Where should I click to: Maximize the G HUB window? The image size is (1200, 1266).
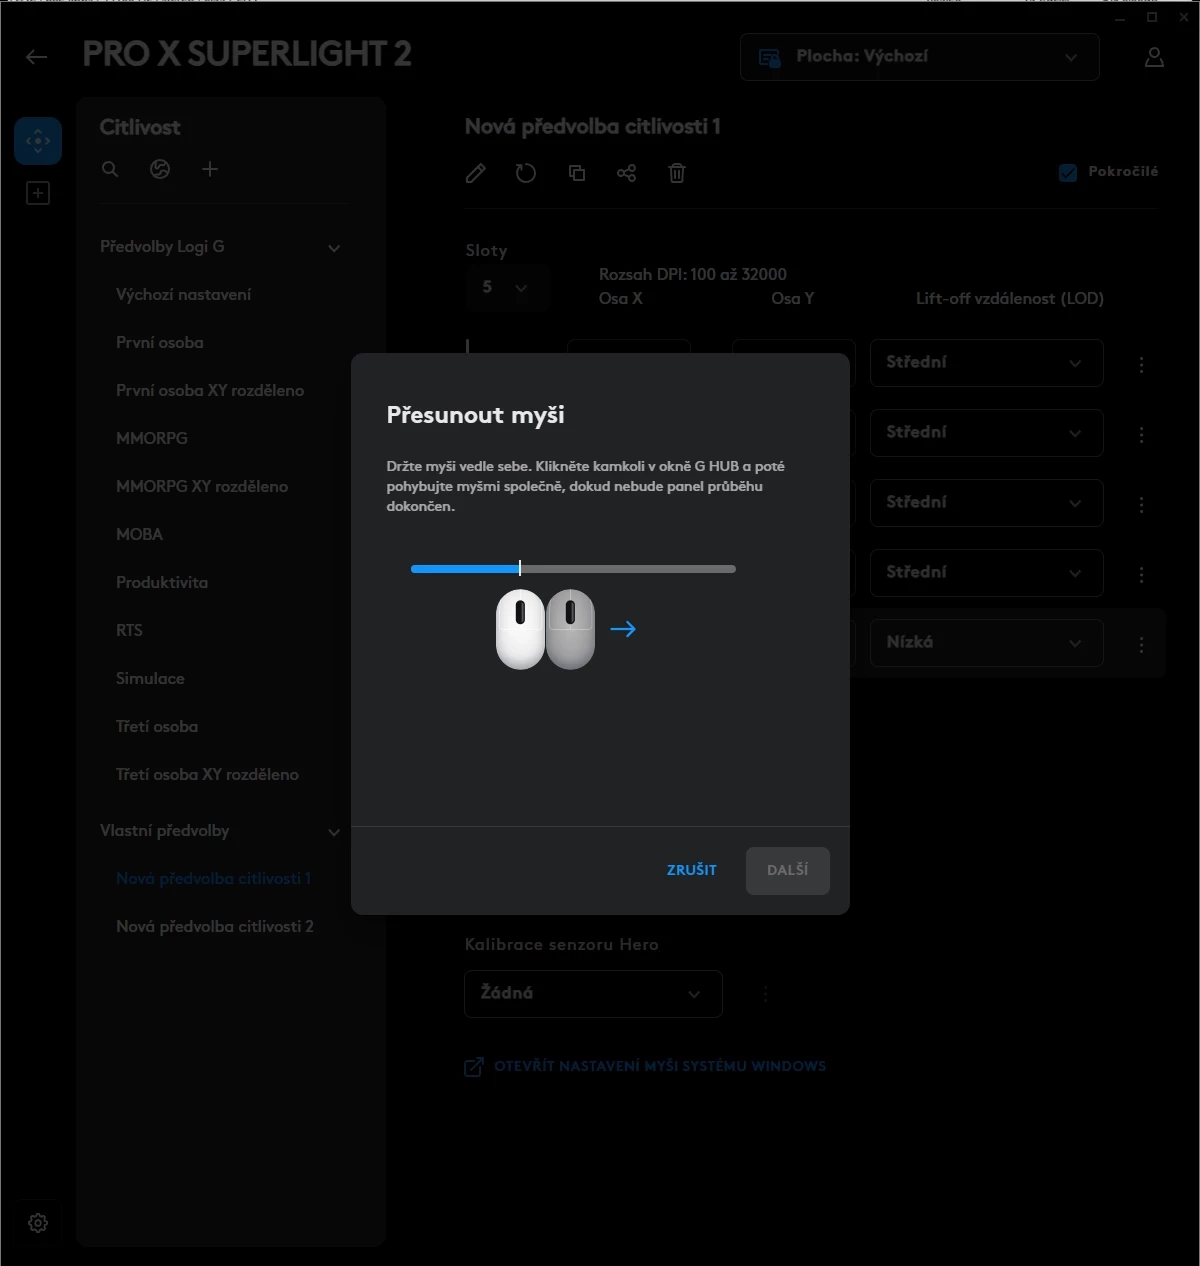(1152, 17)
